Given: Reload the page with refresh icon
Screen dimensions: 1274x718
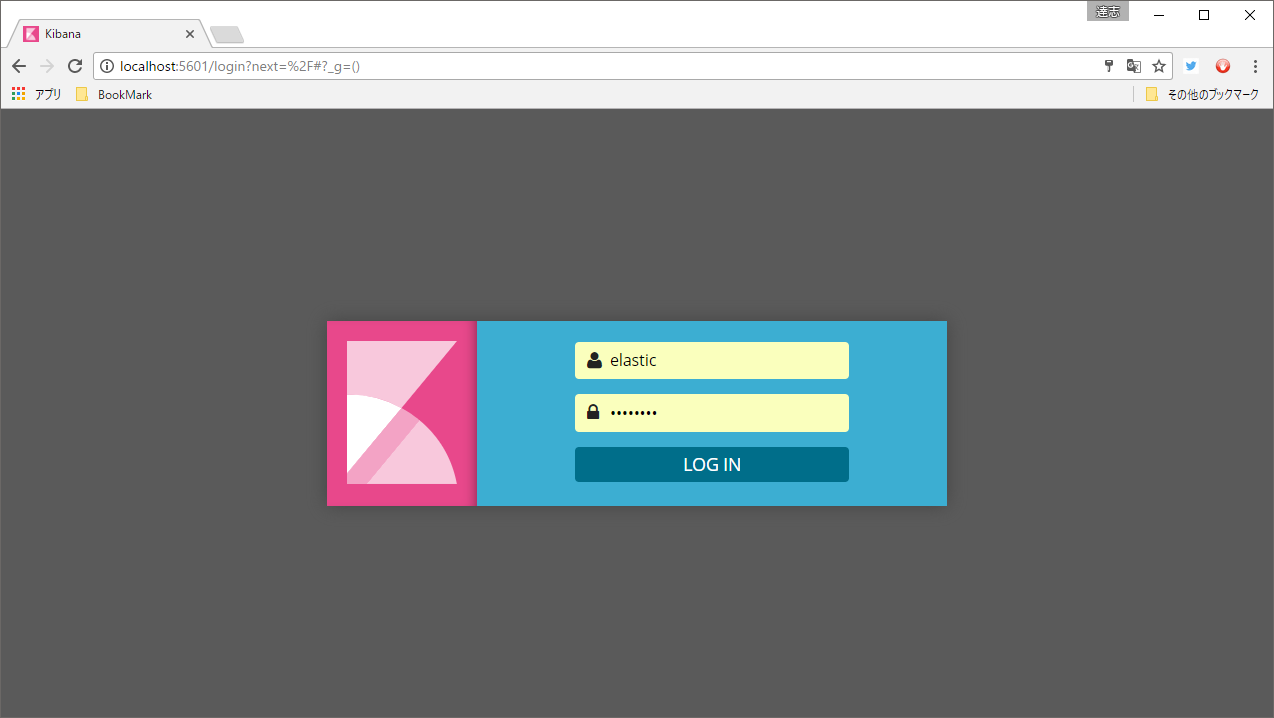Looking at the screenshot, I should [75, 66].
